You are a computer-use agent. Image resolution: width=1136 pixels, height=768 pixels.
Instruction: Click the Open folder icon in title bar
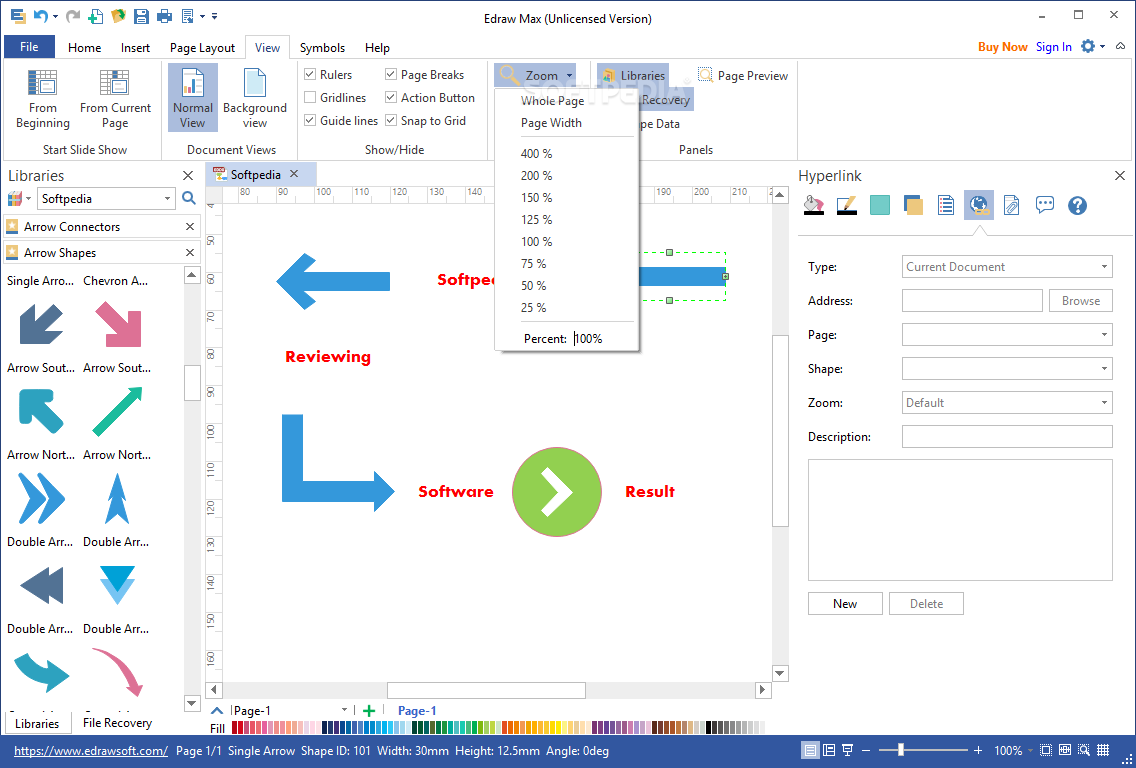tap(118, 16)
